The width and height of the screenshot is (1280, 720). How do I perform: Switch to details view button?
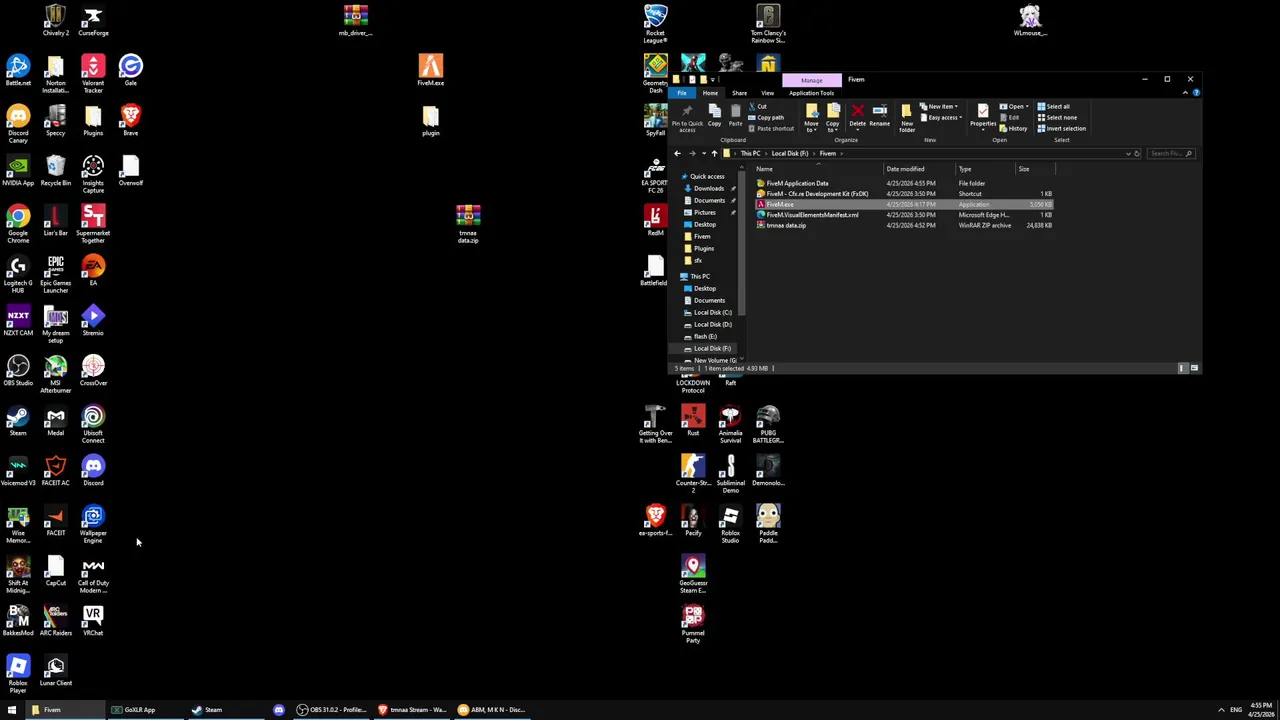pyautogui.click(x=1182, y=368)
